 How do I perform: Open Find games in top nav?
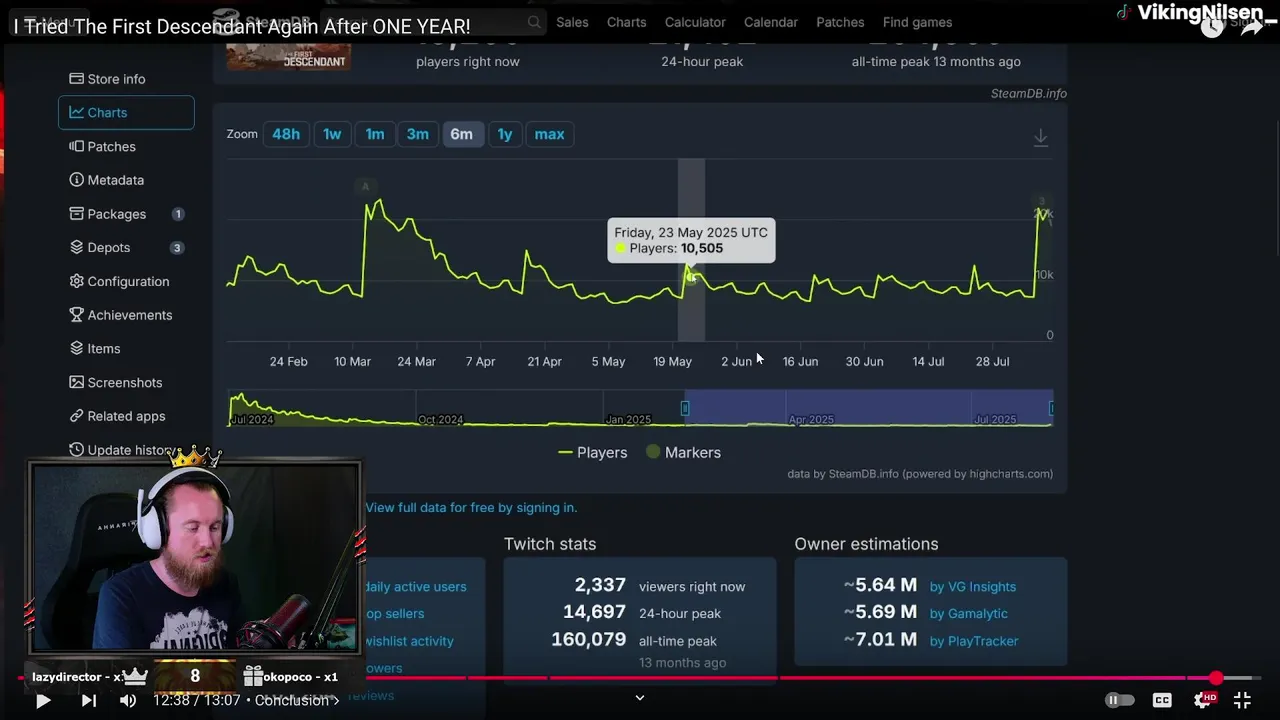[917, 22]
